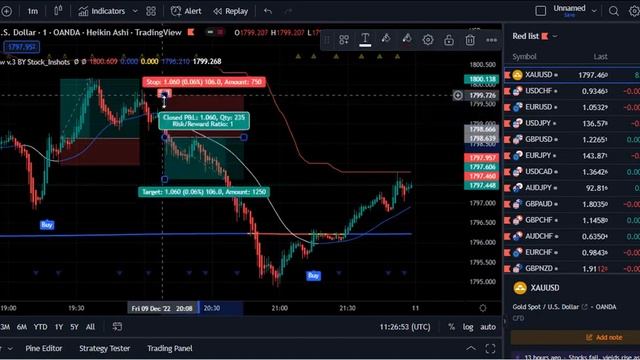Open chart settings gear in top bar
This screenshot has height=360, width=640.
(634, 11)
